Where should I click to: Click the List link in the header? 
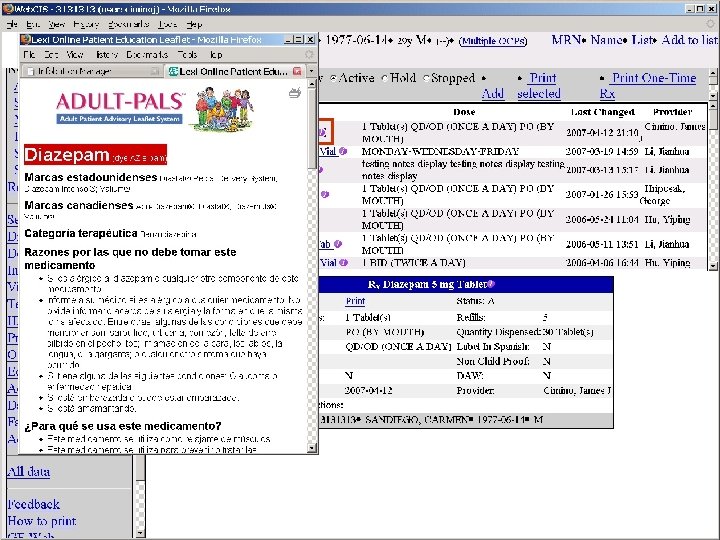click(641, 40)
